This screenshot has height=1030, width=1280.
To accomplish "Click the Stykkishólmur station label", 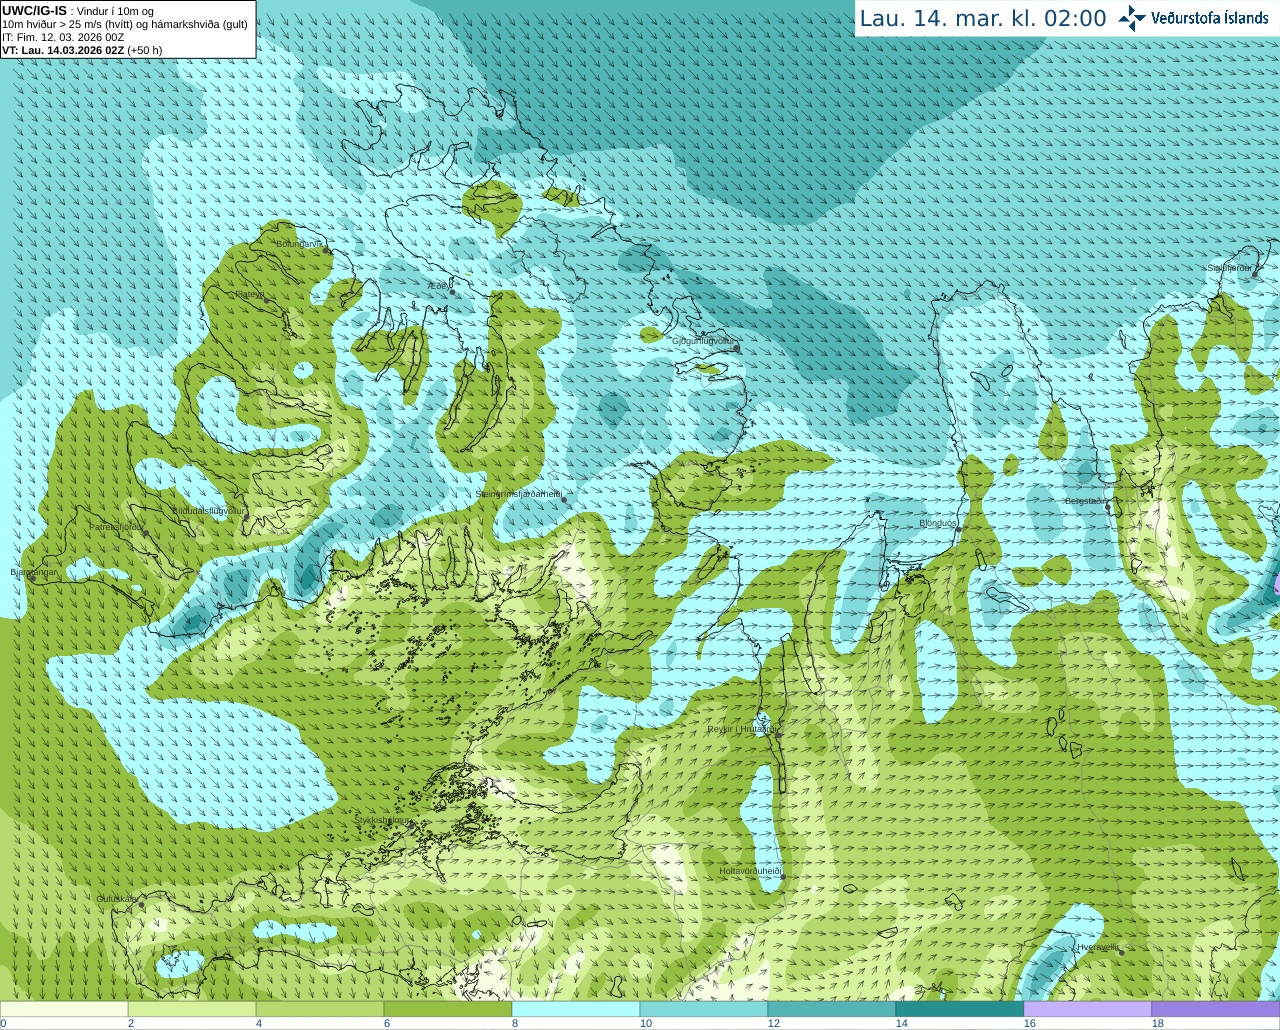I will 383,820.
